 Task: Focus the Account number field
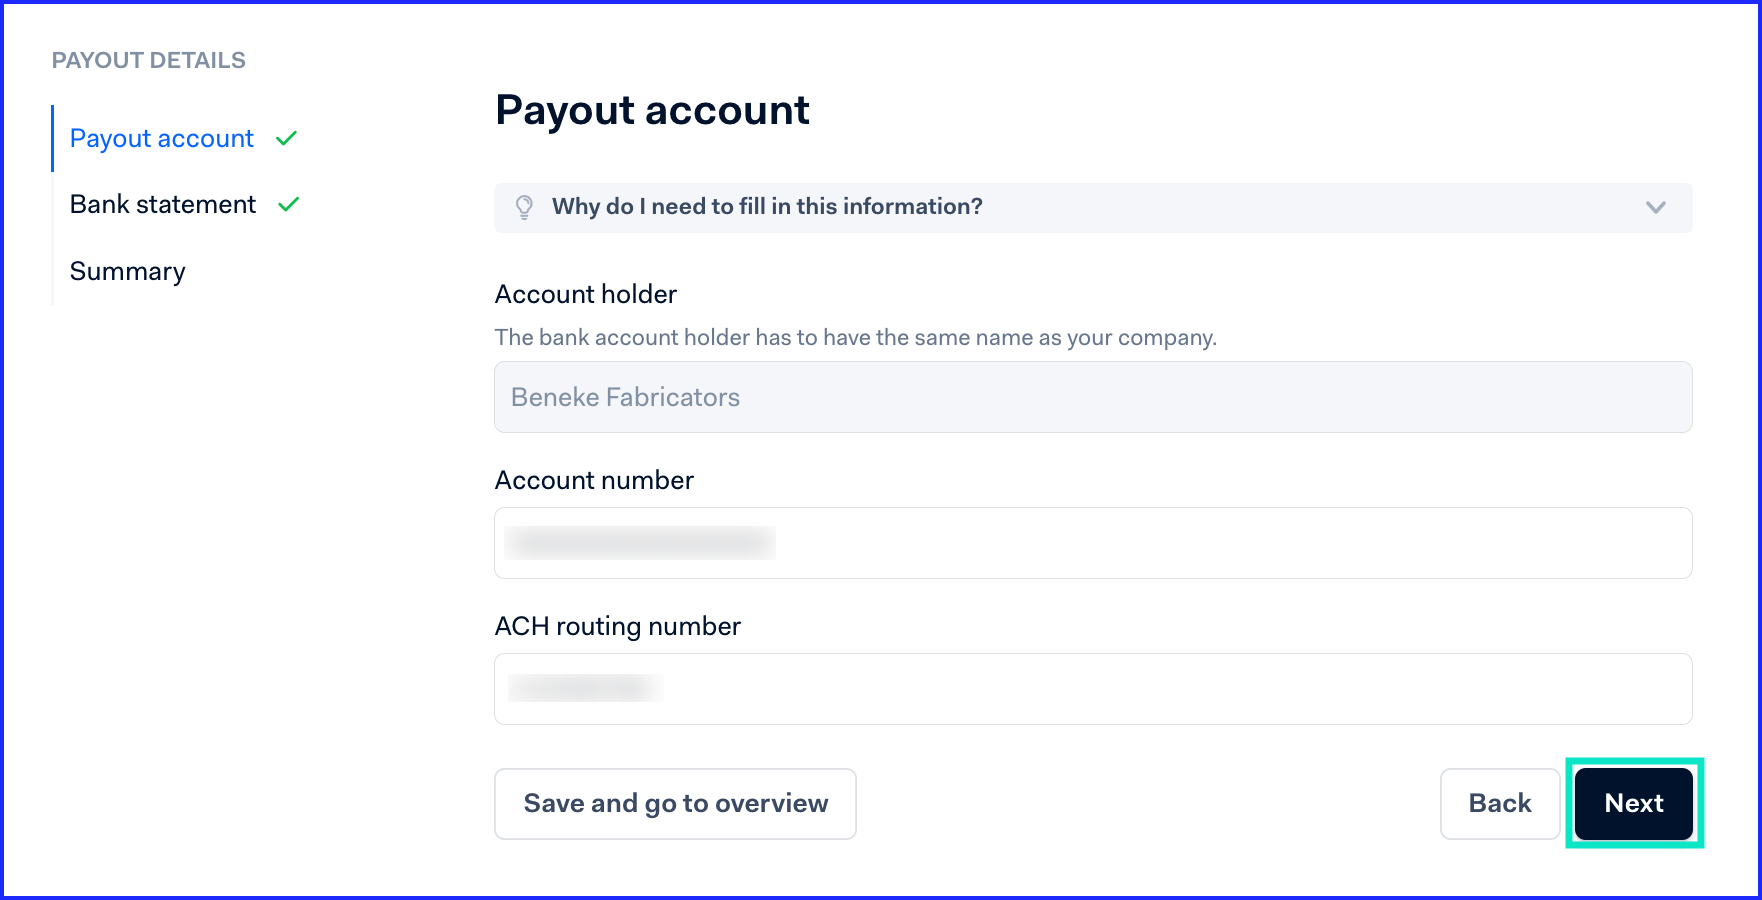coord(1093,543)
